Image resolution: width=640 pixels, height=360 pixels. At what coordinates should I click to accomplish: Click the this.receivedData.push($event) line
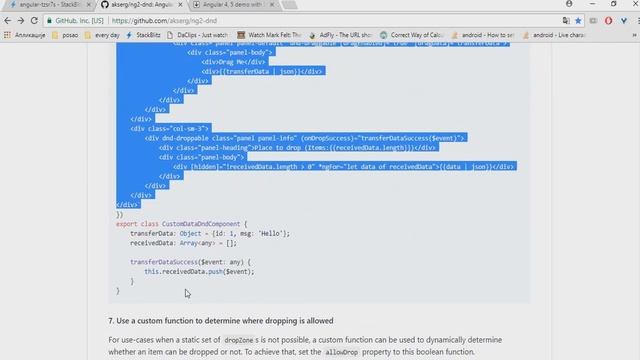tap(199, 272)
